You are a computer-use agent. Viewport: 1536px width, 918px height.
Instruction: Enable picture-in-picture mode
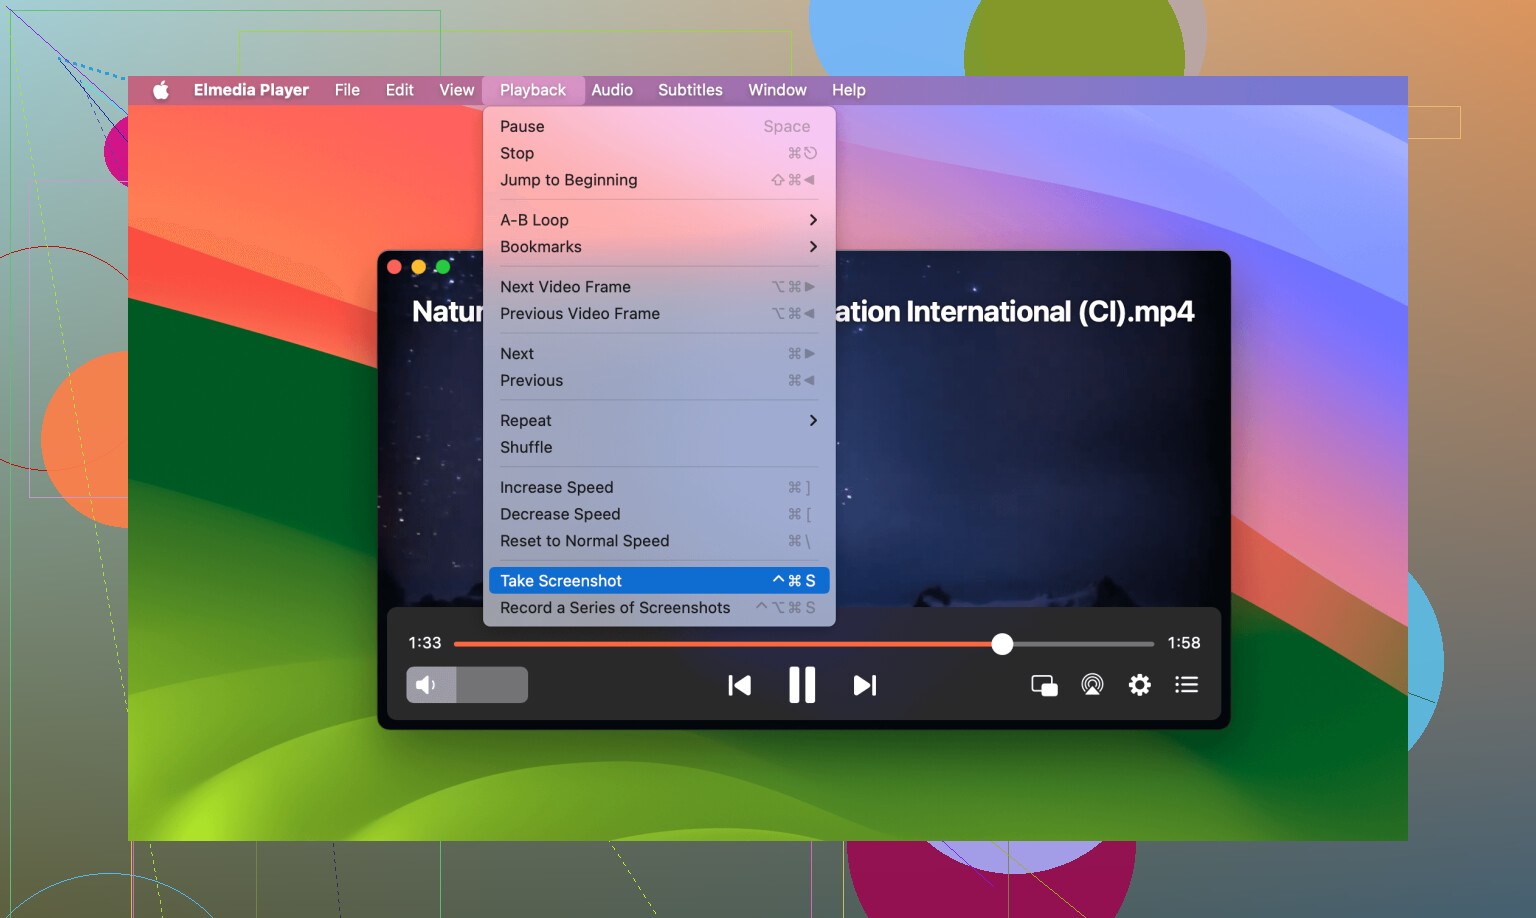pos(1044,685)
